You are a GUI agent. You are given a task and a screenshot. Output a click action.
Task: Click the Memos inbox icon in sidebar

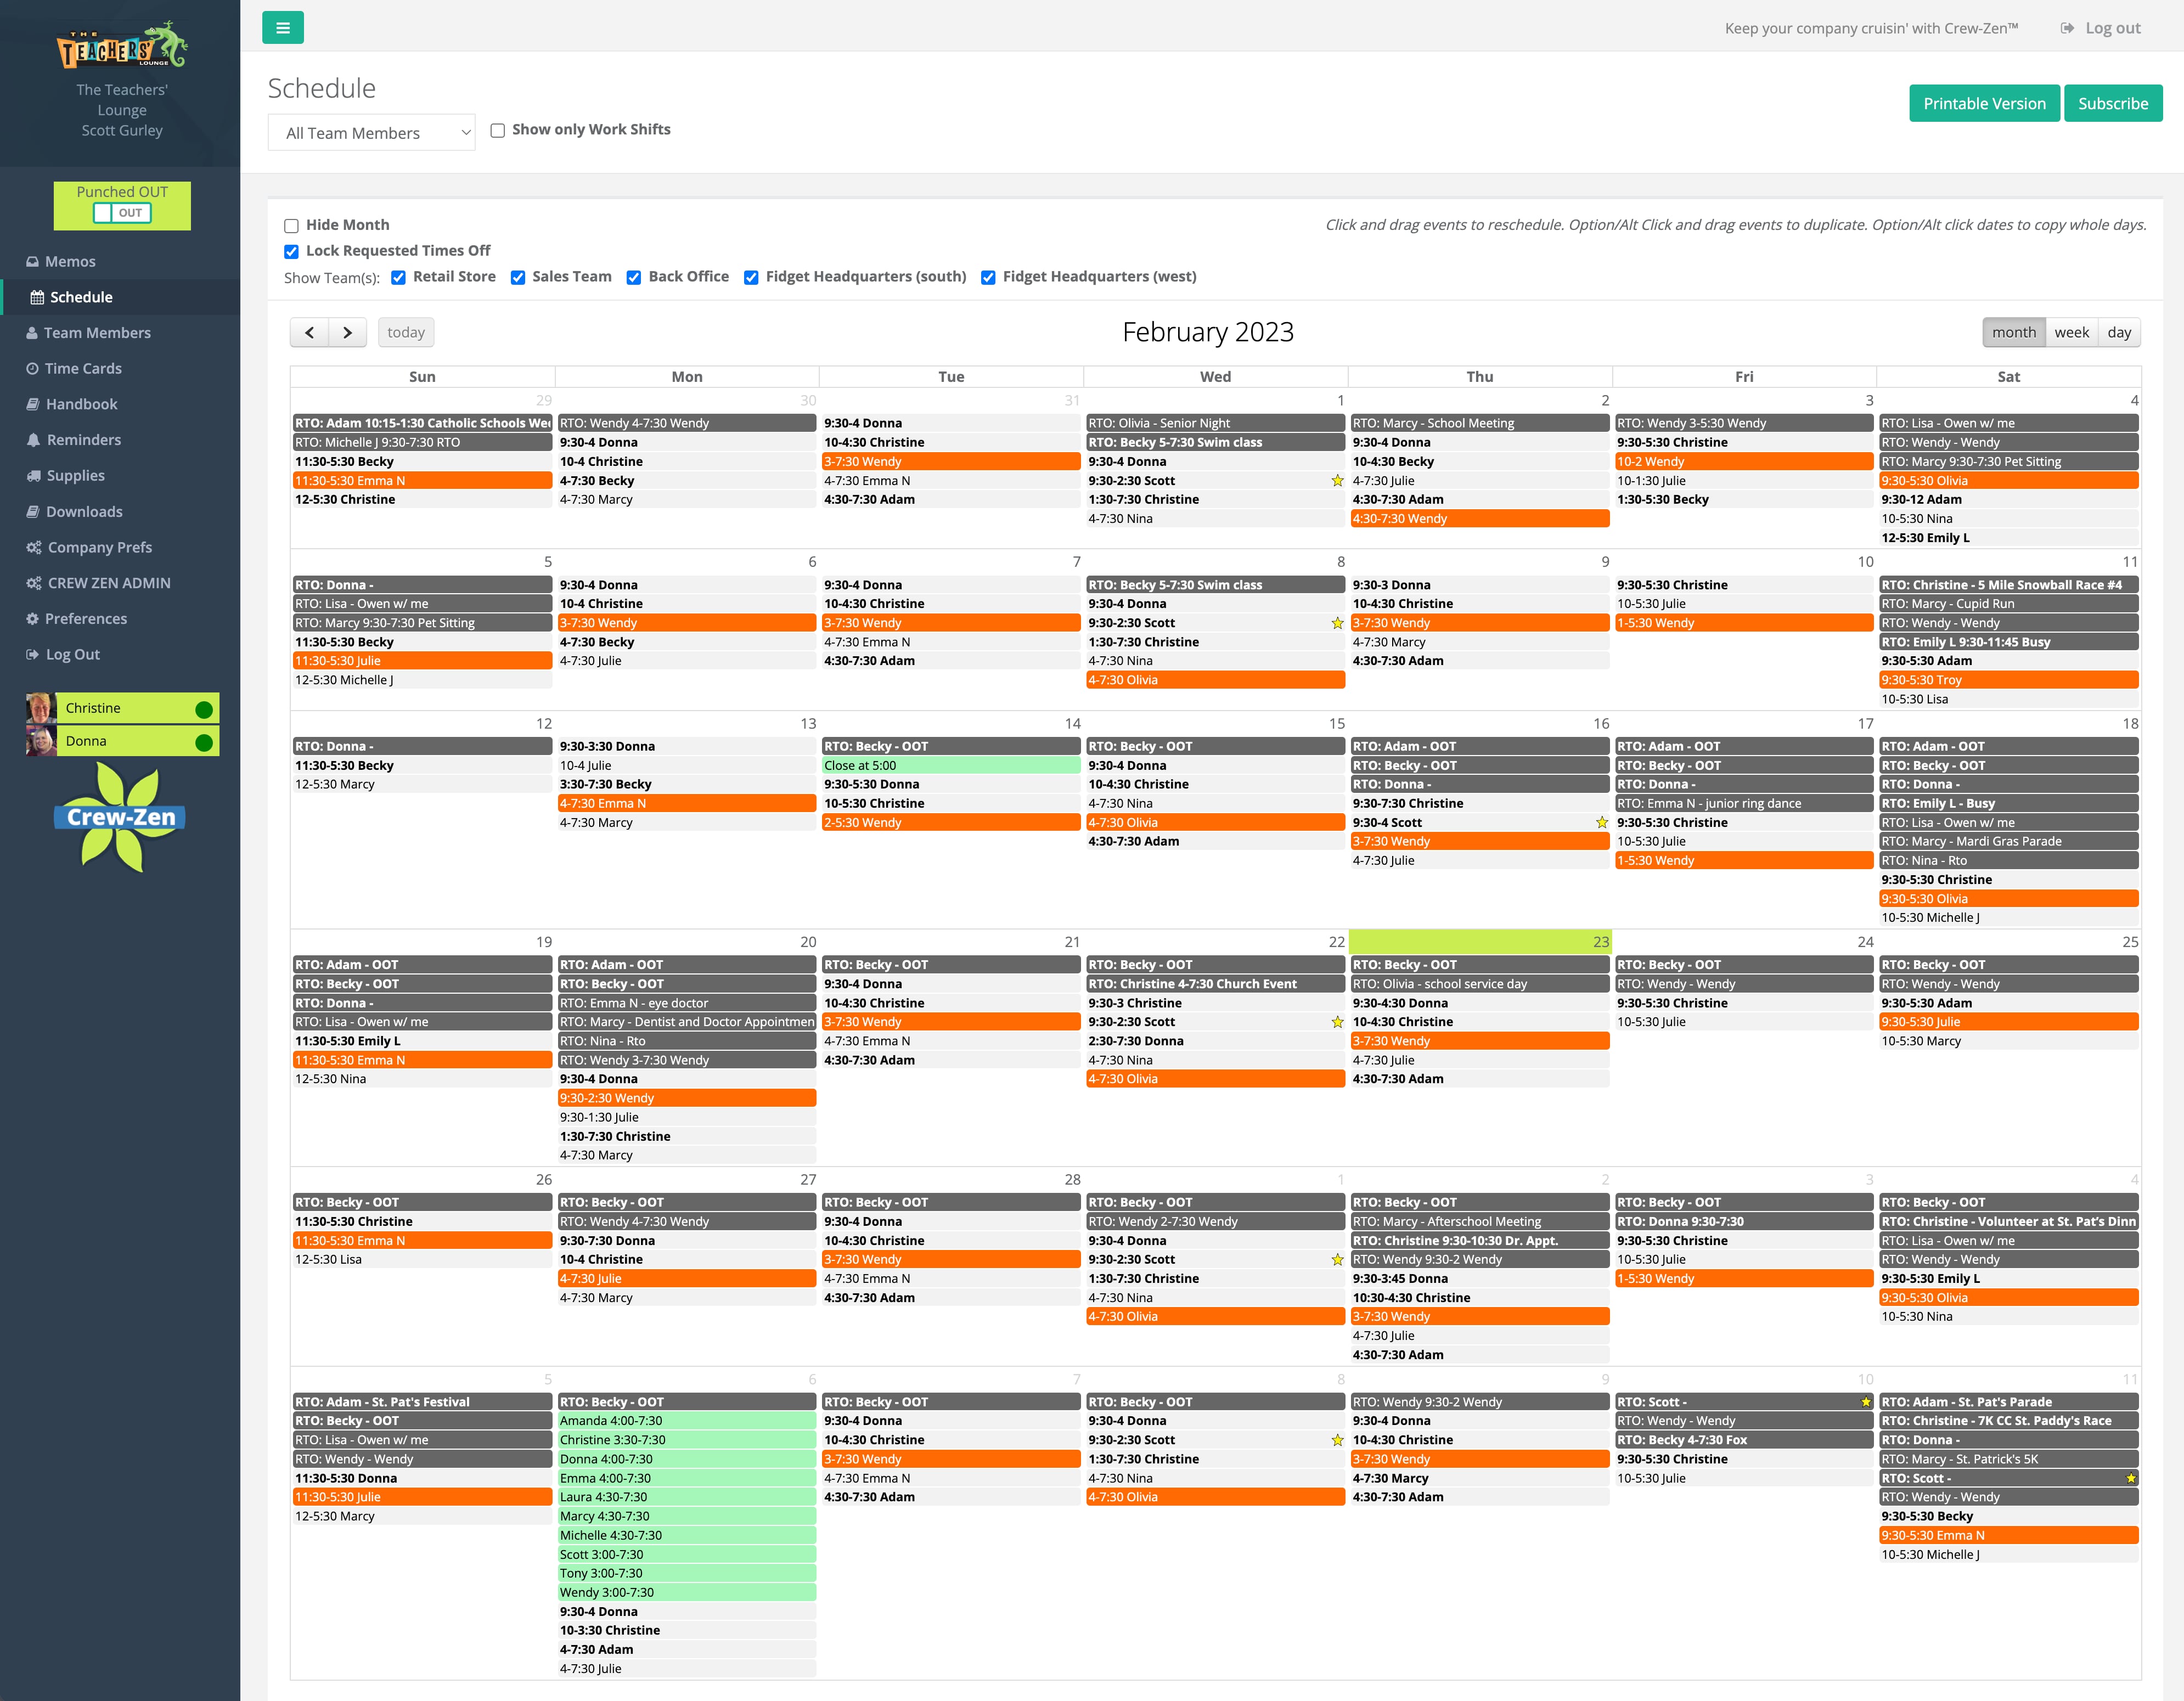(x=32, y=262)
